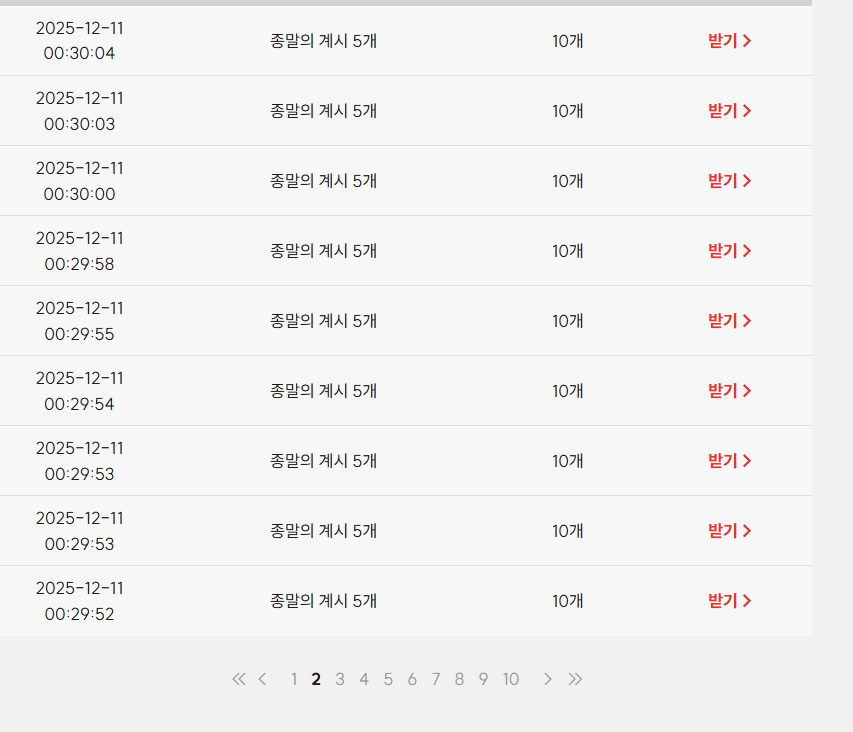
Task: Open page 5 of the list
Action: (388, 679)
